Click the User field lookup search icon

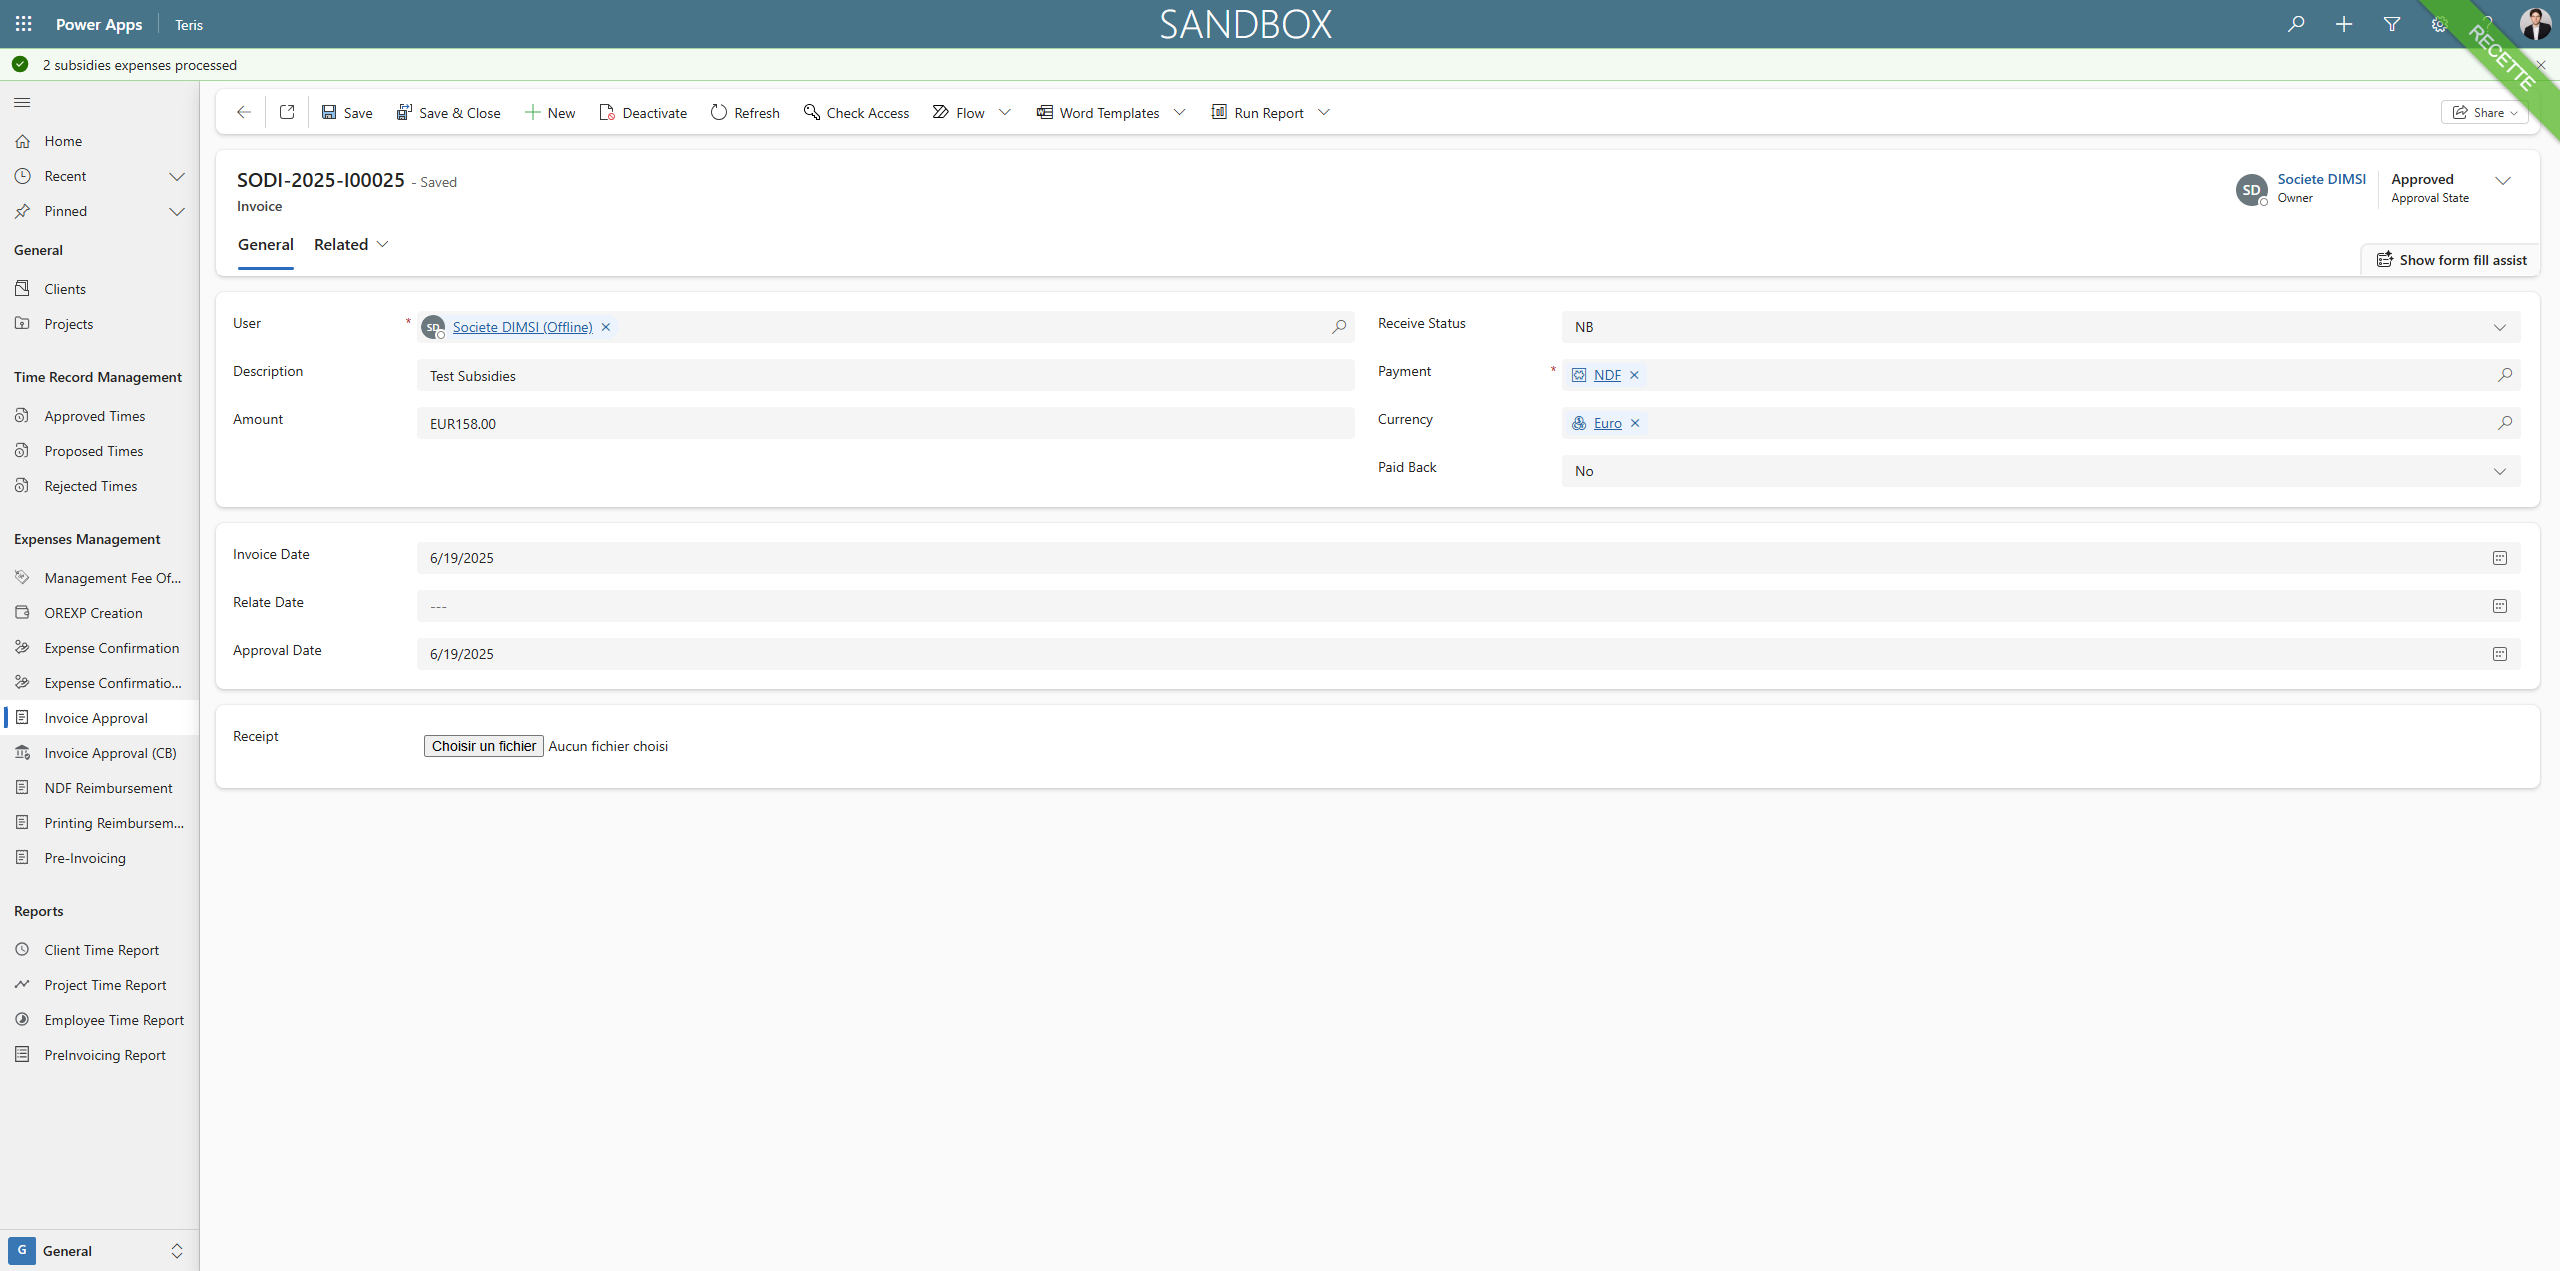click(x=1338, y=327)
